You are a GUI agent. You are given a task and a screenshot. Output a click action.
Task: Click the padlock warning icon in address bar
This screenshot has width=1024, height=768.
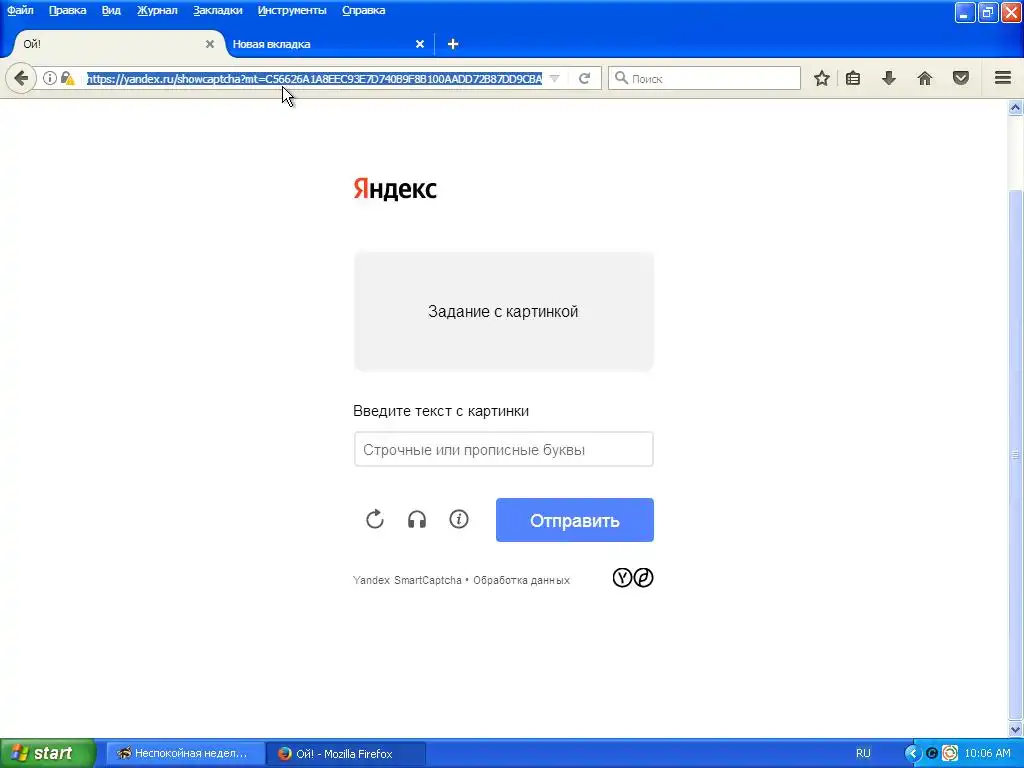(67, 78)
